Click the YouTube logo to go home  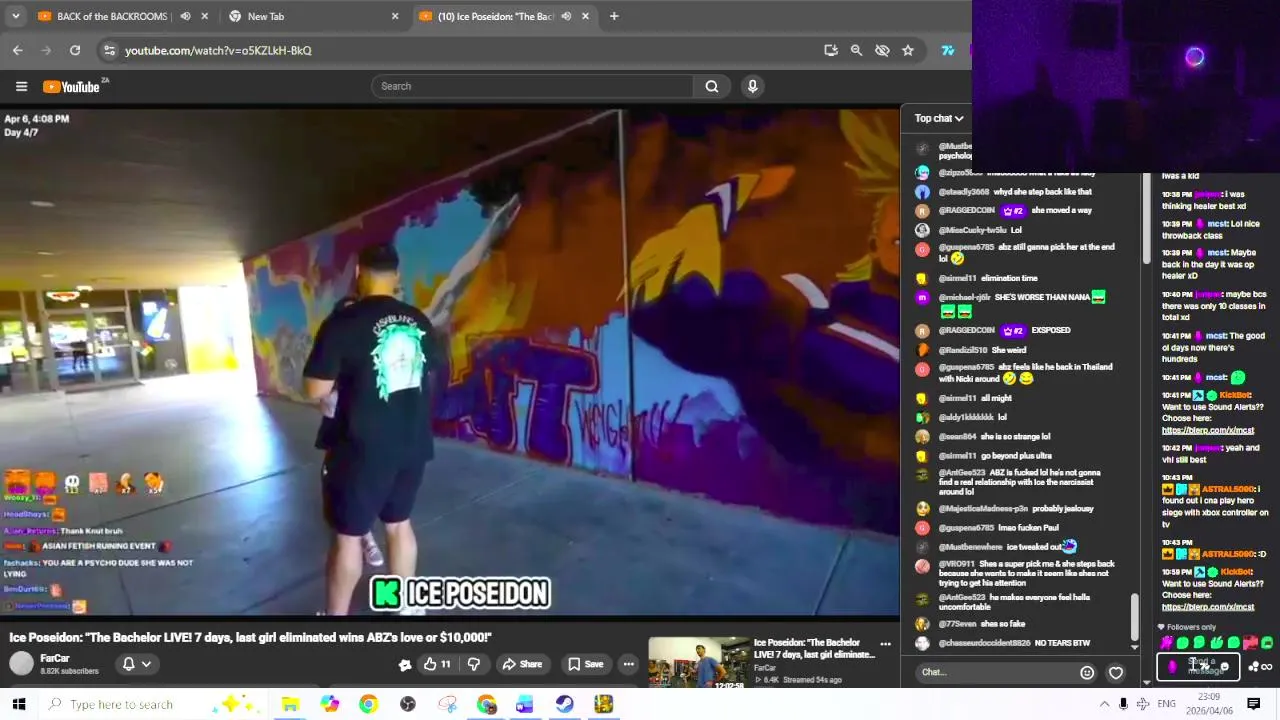[x=72, y=87]
